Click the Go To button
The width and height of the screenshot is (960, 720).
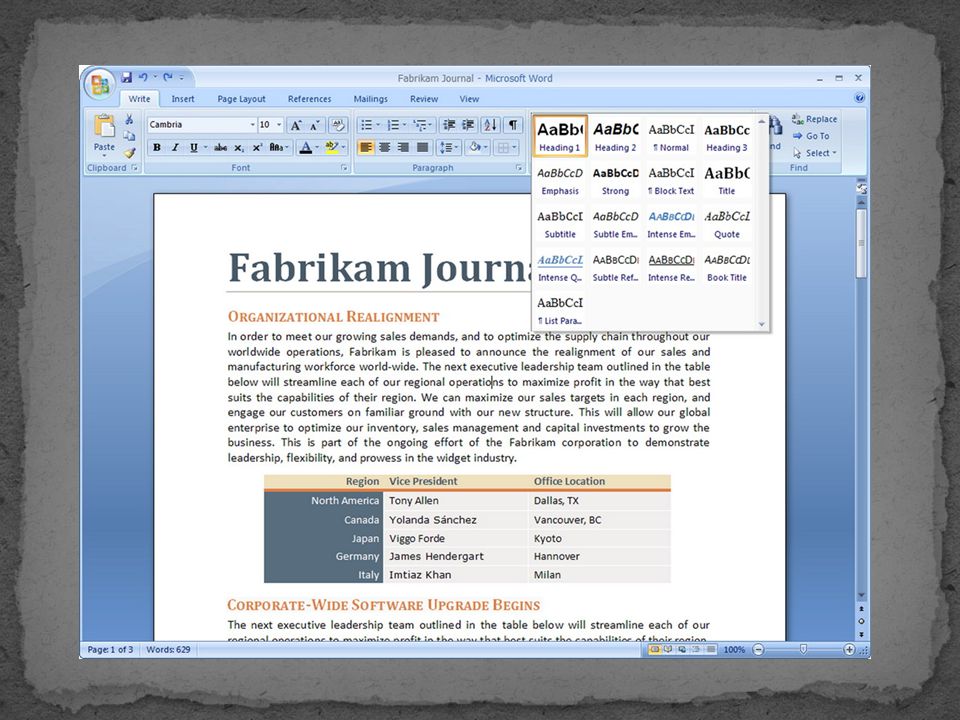(811, 136)
